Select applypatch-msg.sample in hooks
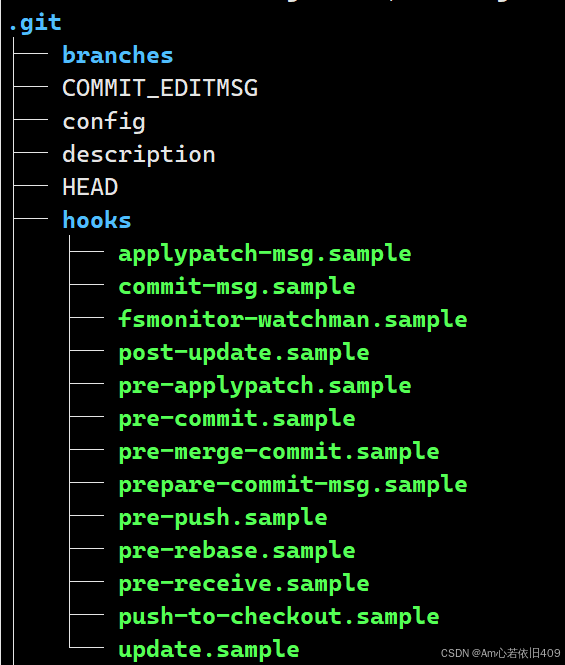This screenshot has height=665, width=565. point(265,254)
